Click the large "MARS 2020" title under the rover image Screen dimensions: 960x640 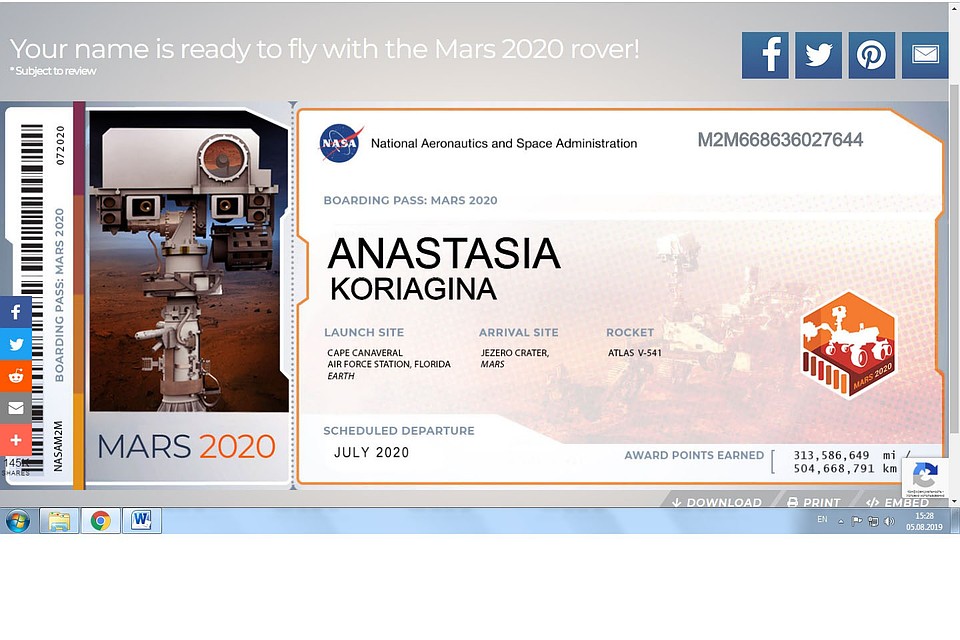click(187, 446)
